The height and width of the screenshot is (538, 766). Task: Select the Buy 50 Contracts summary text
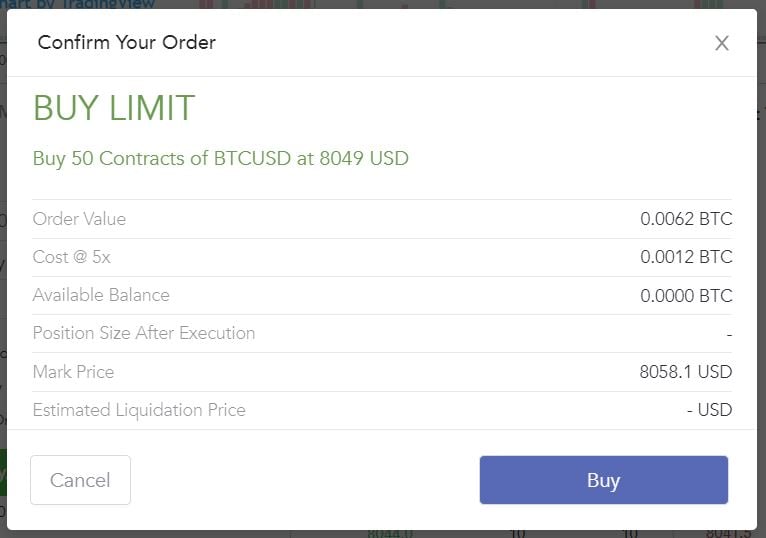(x=220, y=158)
